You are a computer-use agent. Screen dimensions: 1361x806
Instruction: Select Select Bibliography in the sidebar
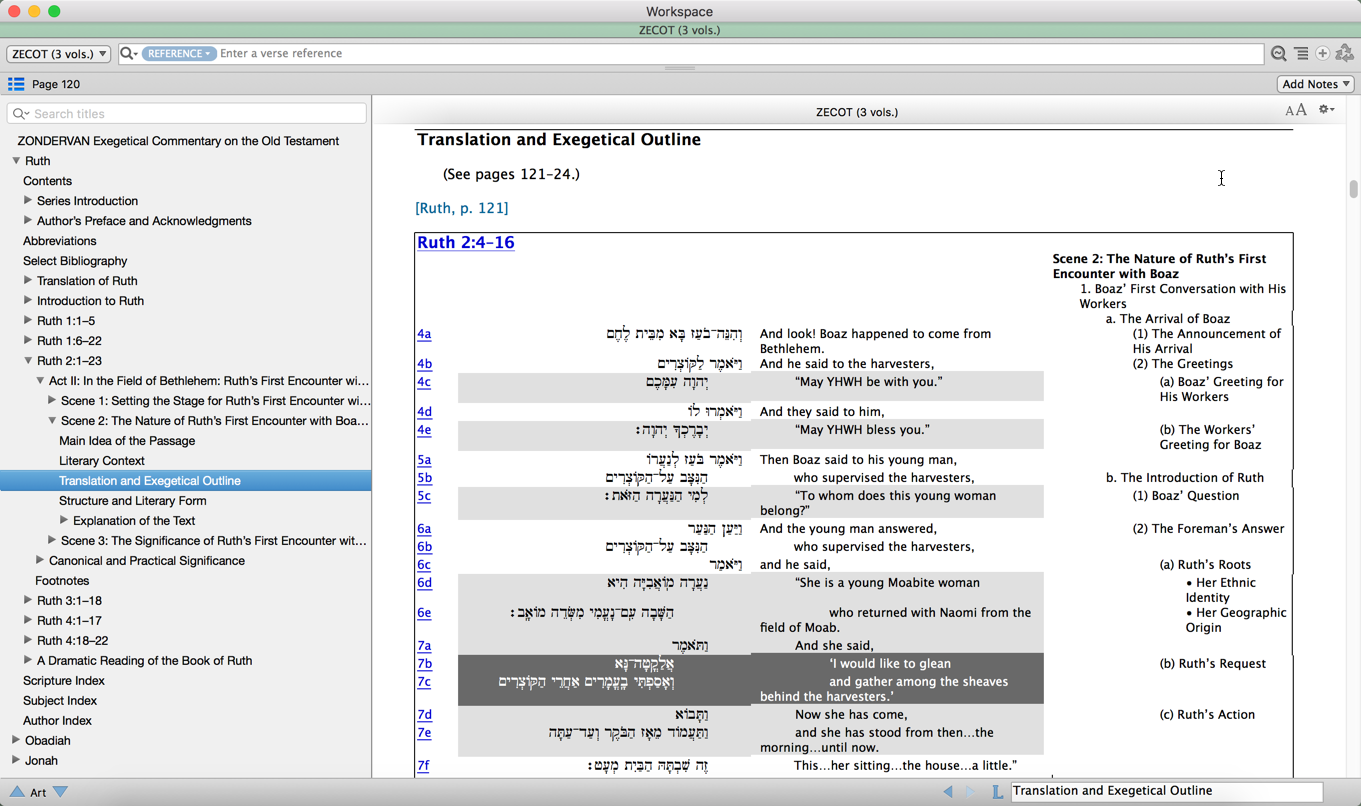pyautogui.click(x=75, y=261)
